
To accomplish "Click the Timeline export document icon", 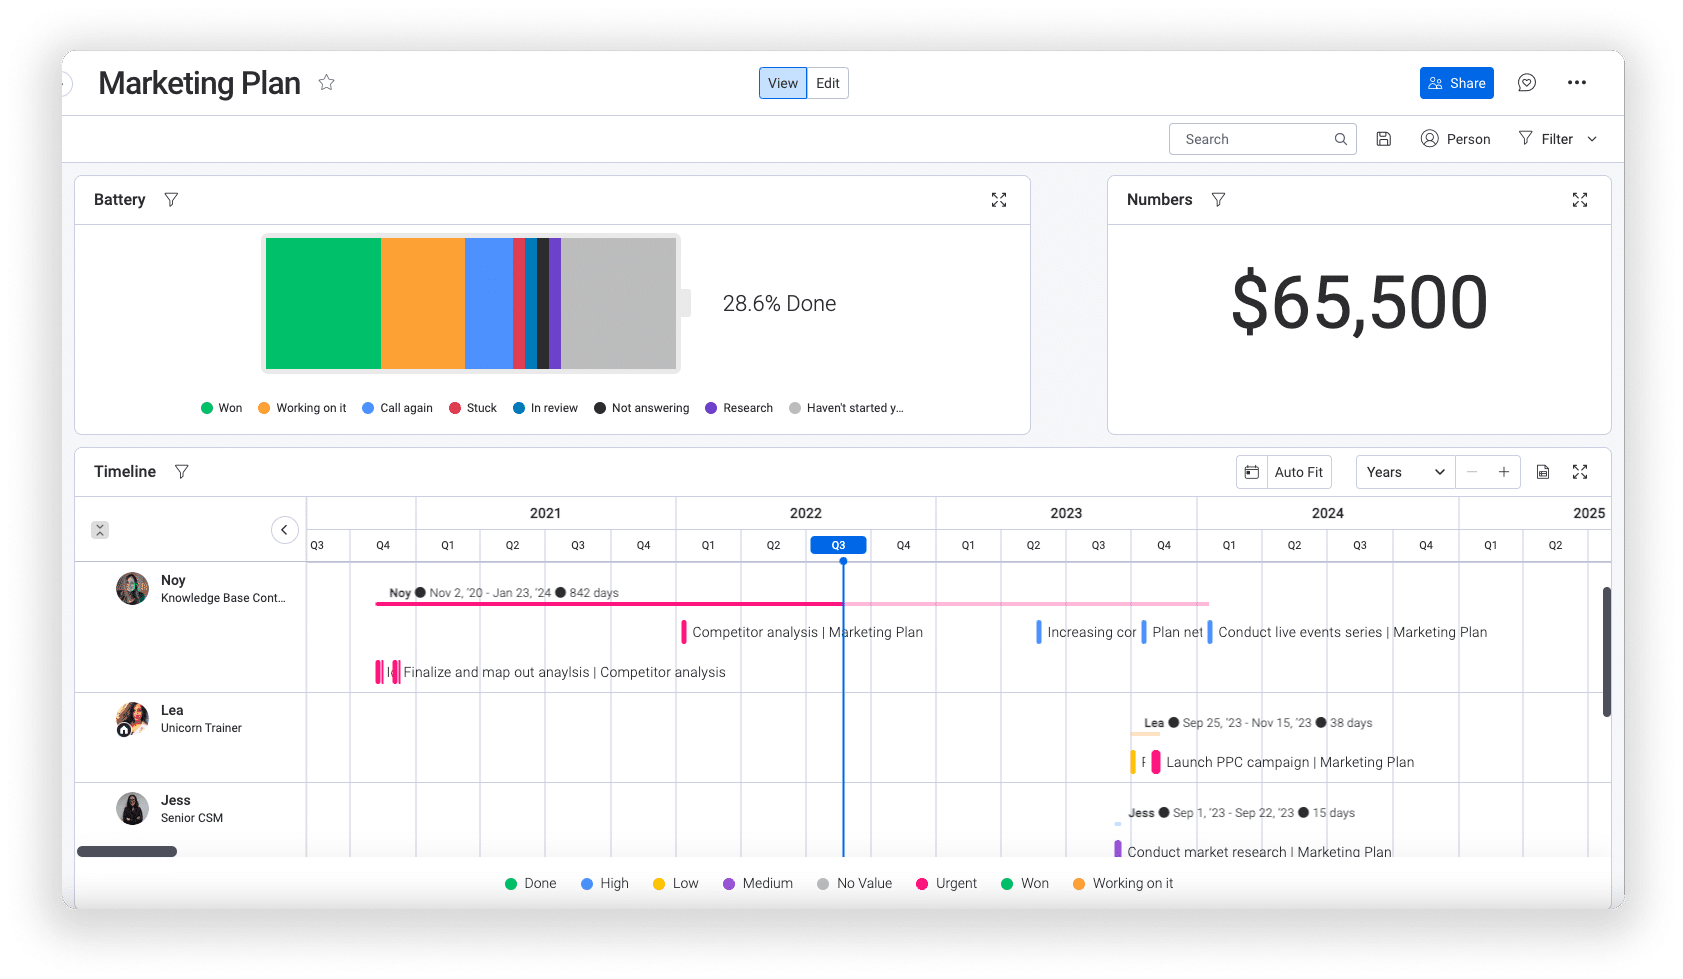I will click(x=1542, y=472).
